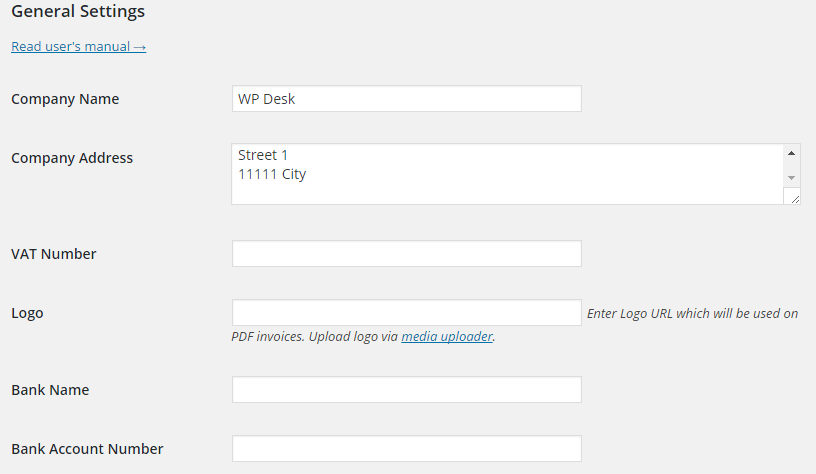Click the 'Enter Logo URL' hint text
Viewport: 816px width, 474px height.
pos(692,313)
